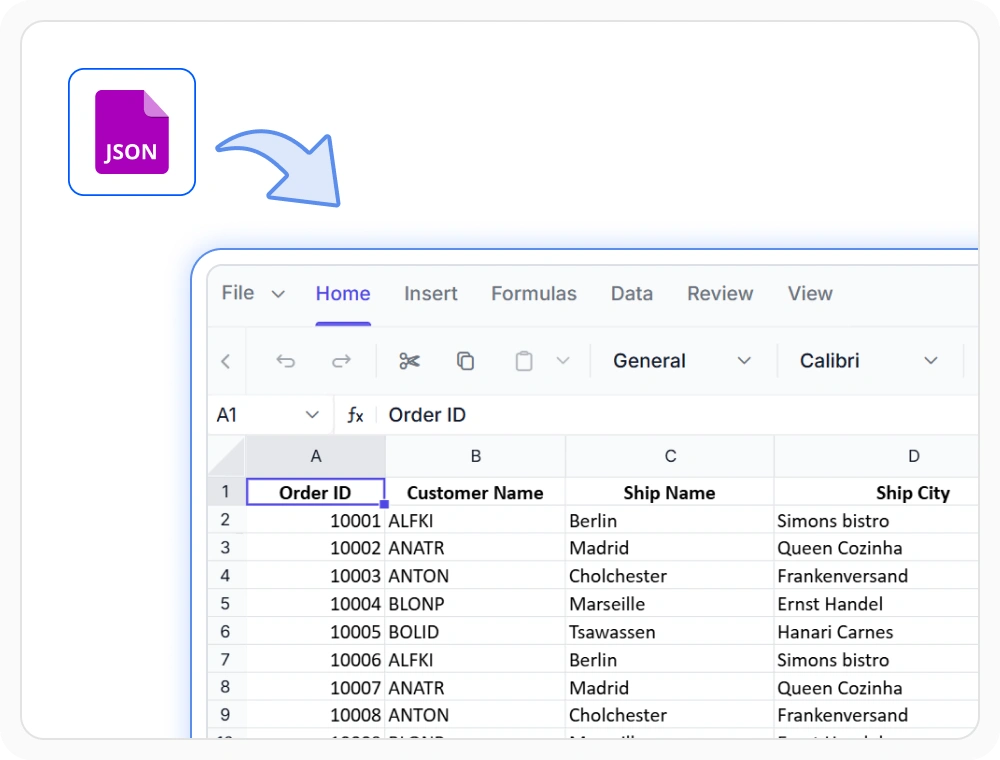Select row 6 header
1000x760 pixels.
(226, 631)
